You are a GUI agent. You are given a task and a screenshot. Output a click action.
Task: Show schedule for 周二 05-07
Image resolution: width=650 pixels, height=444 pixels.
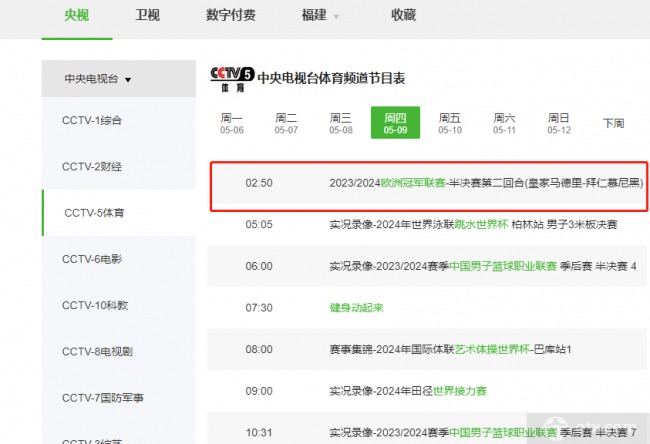(286, 123)
